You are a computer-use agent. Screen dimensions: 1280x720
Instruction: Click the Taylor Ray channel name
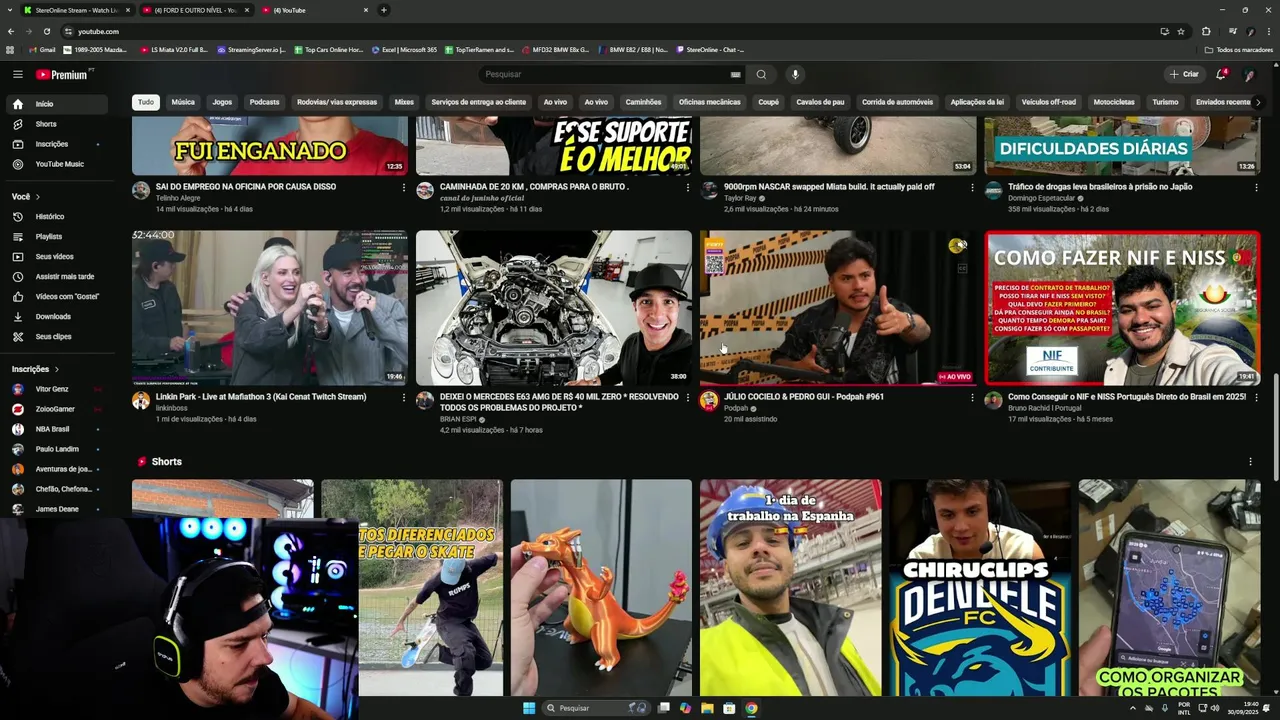(741, 198)
